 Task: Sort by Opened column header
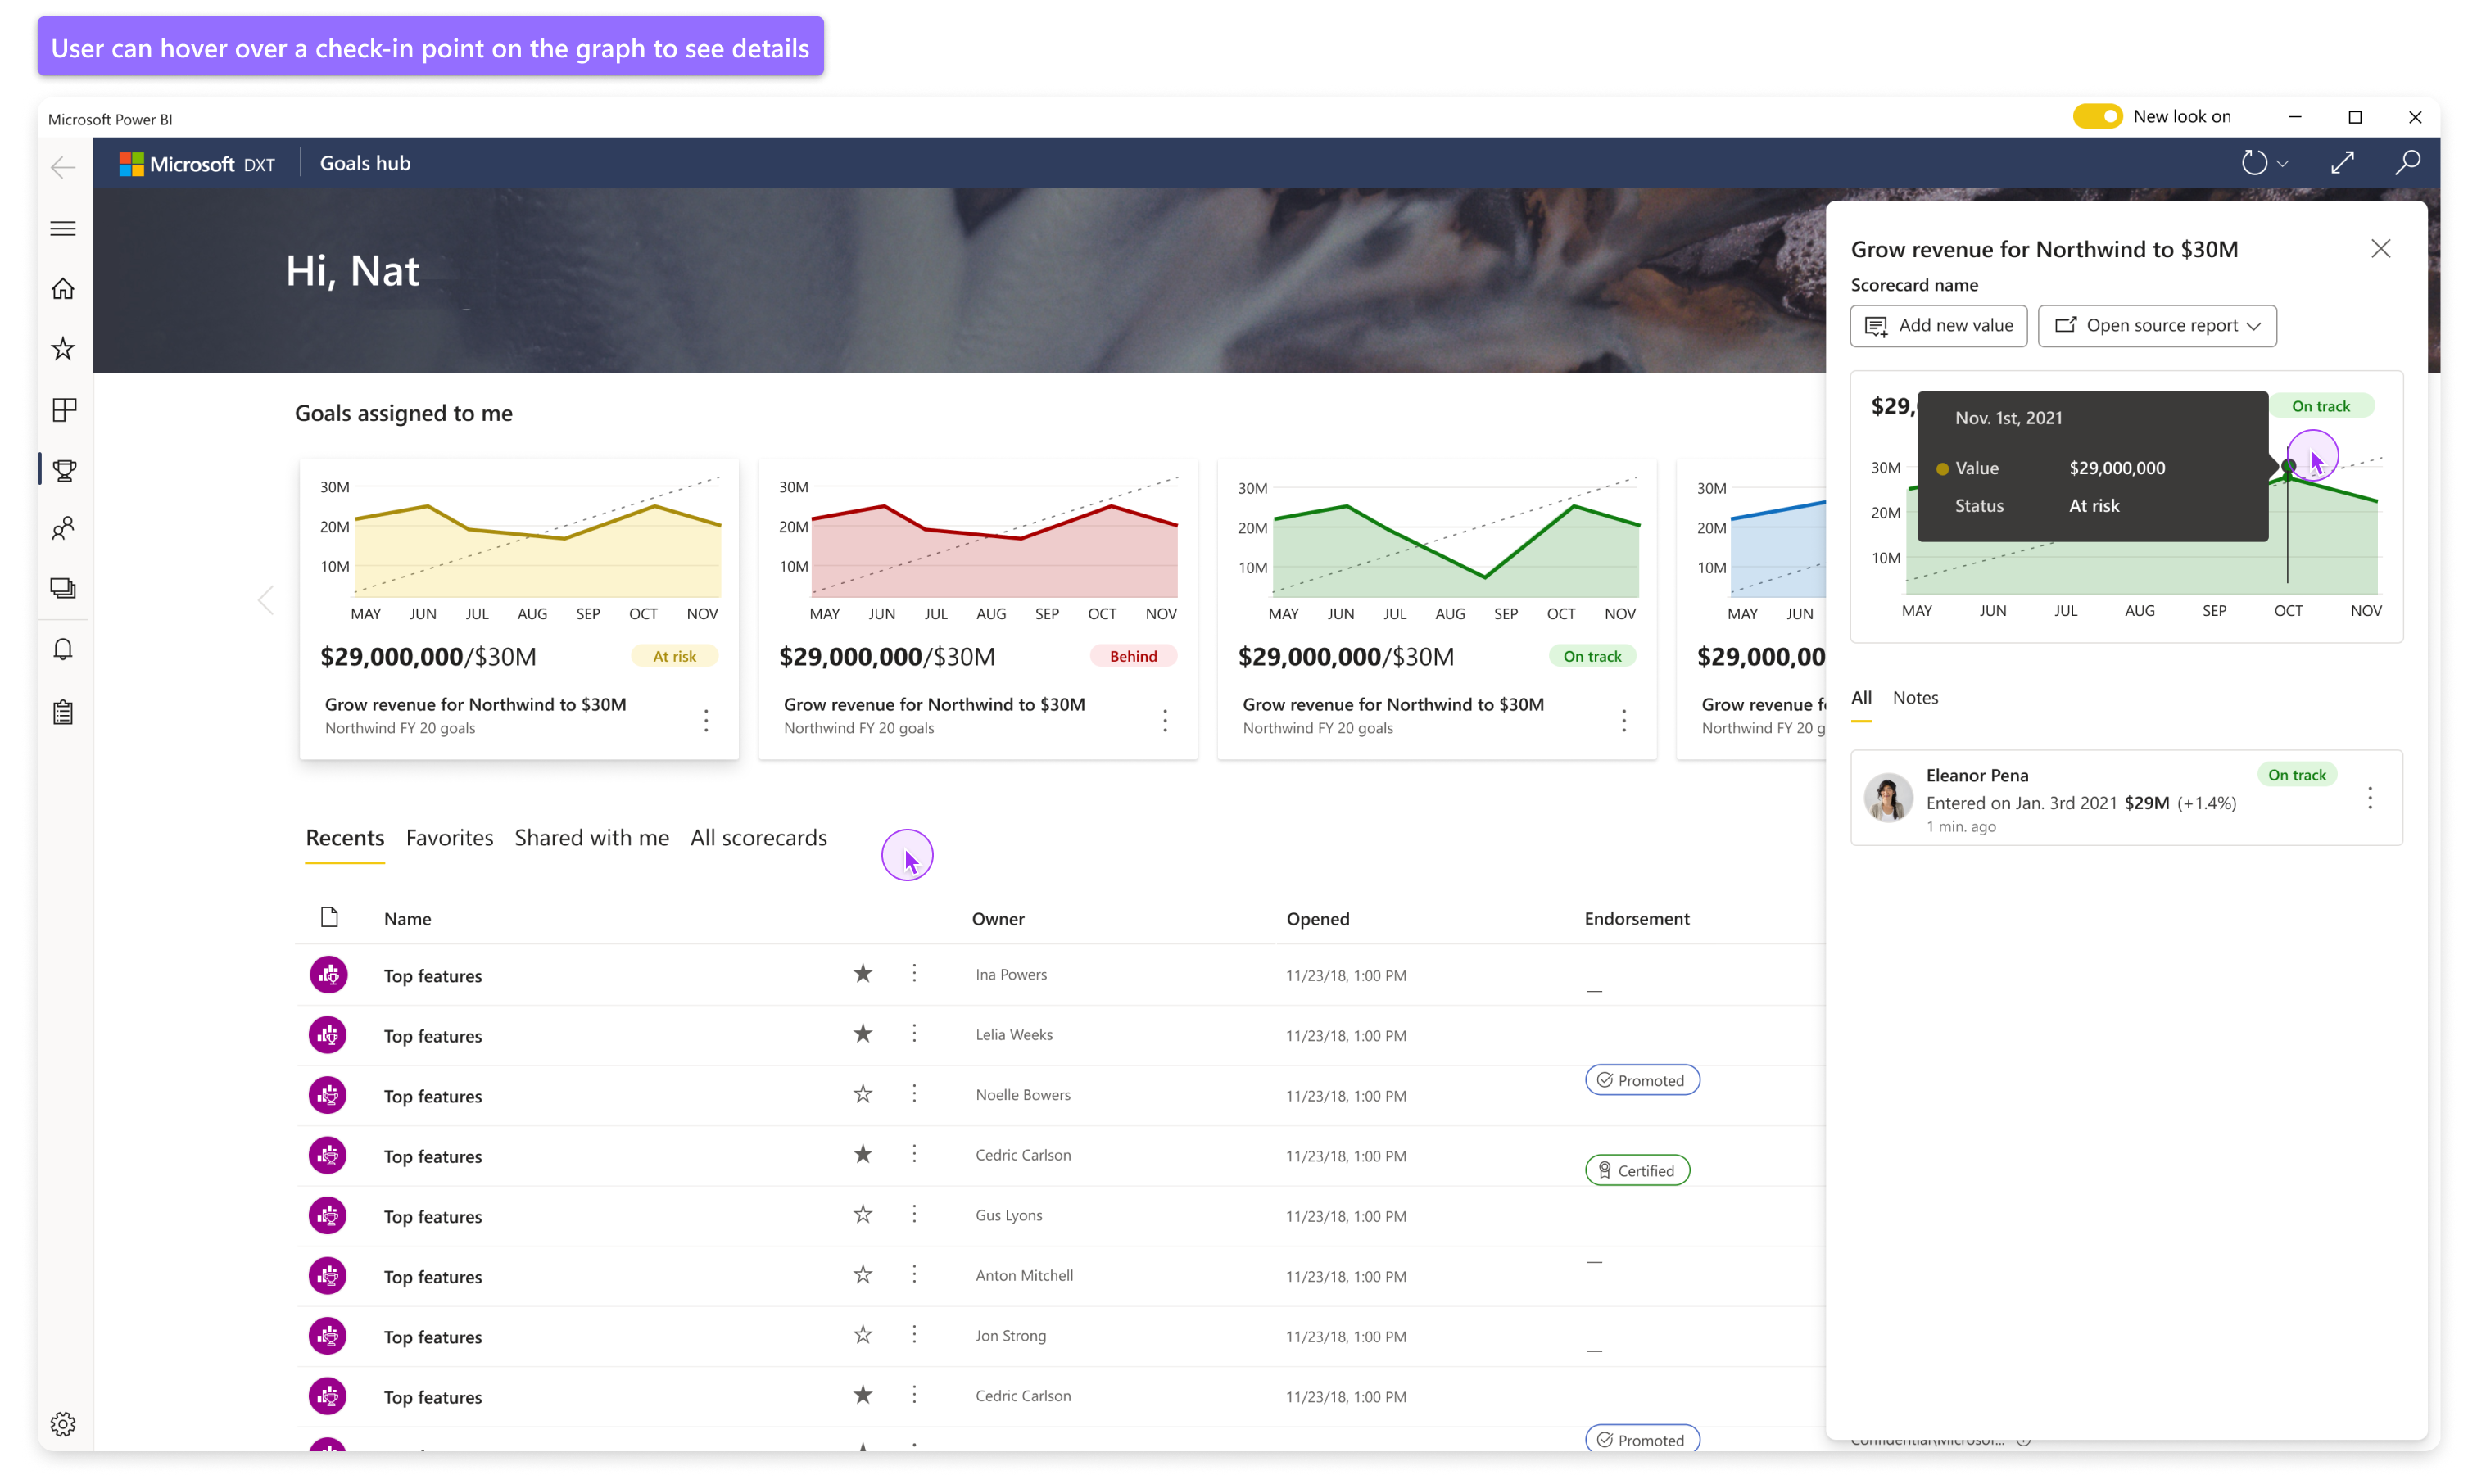click(x=1317, y=918)
